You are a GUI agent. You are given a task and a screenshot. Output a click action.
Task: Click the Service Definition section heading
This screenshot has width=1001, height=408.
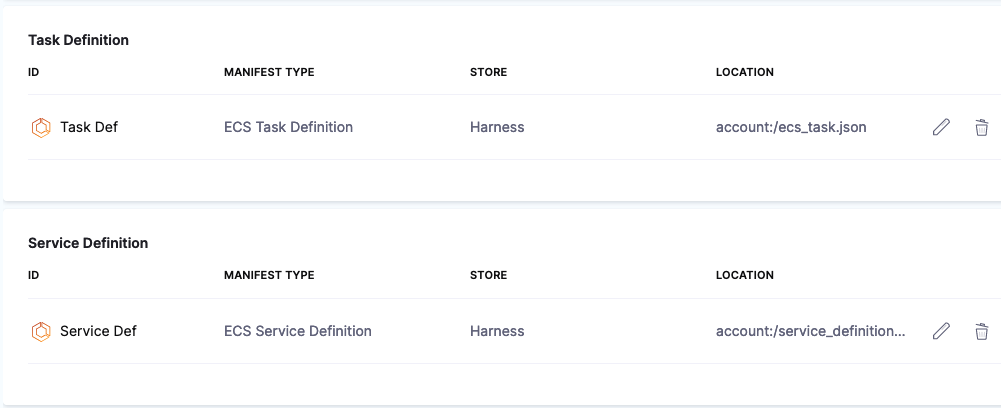coord(88,243)
